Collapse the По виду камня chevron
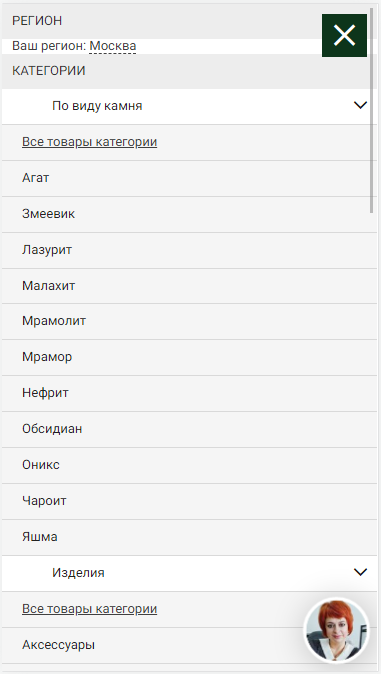Screen dimensions: 381x674 (x=360, y=105)
